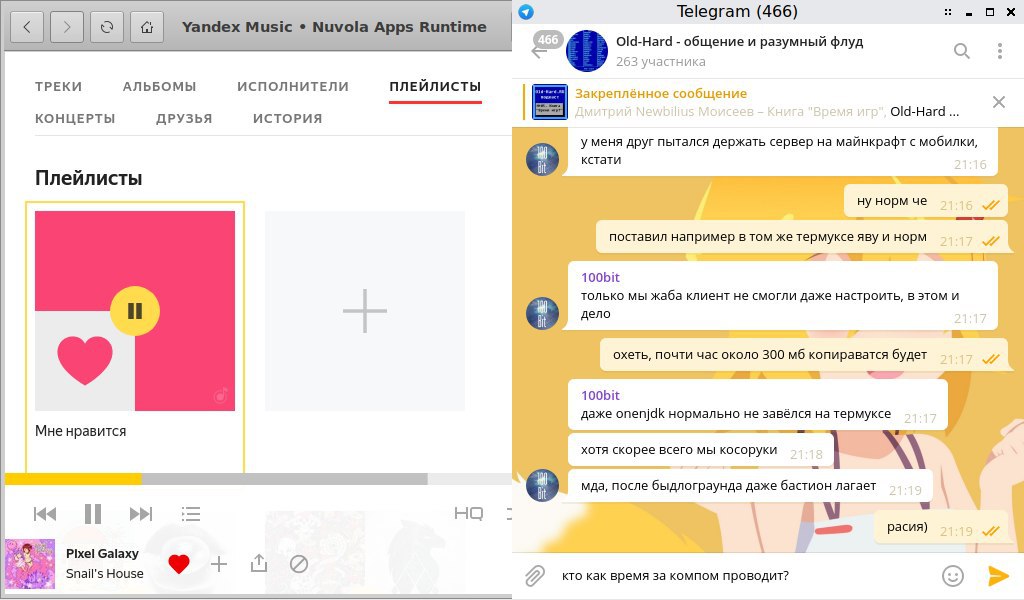Open the emoji picker in Telegram
Screen dimensions: 1024x600
click(953, 576)
